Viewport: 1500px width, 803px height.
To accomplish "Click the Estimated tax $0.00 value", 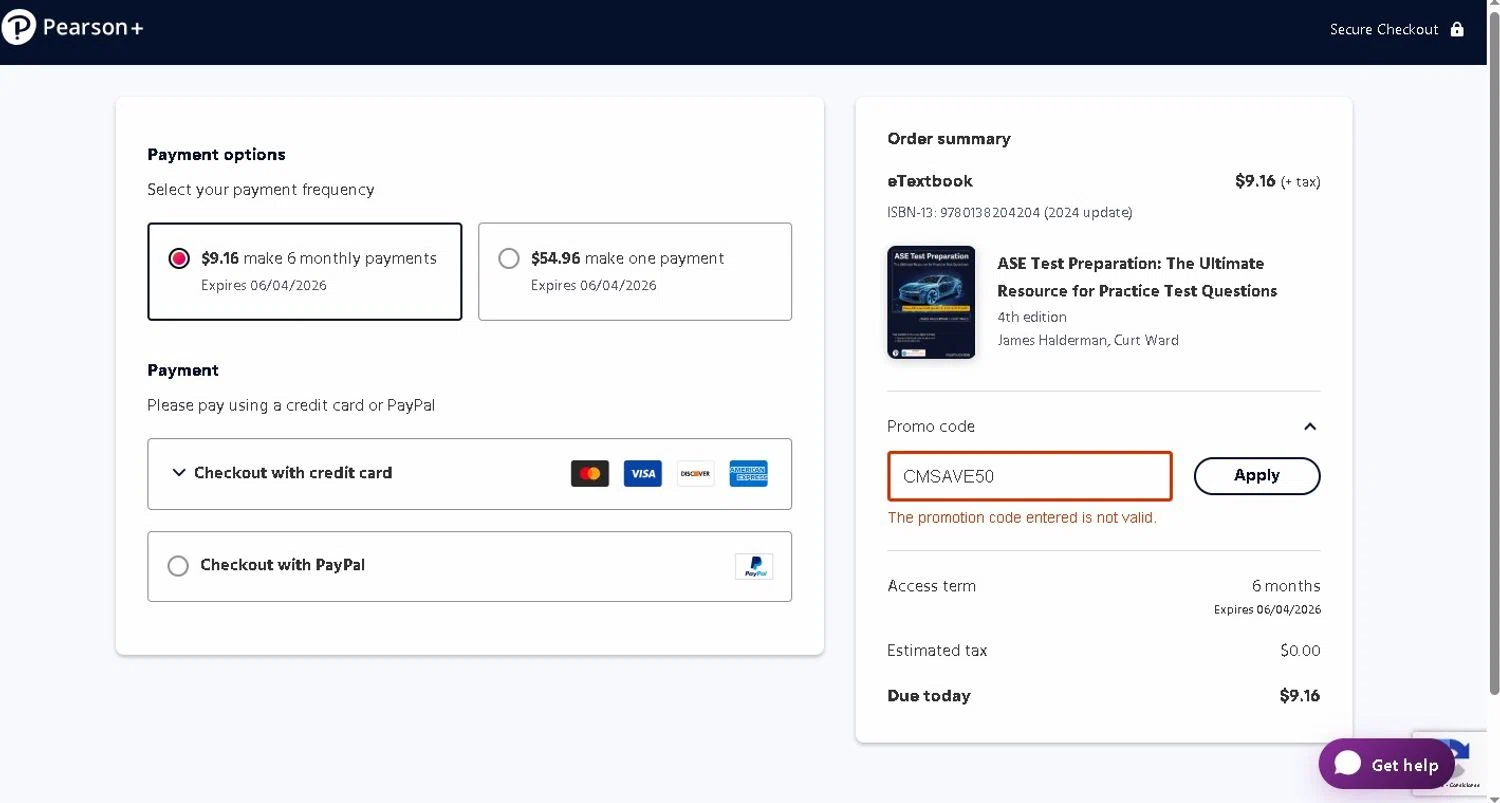I will pyautogui.click(x=1300, y=651).
